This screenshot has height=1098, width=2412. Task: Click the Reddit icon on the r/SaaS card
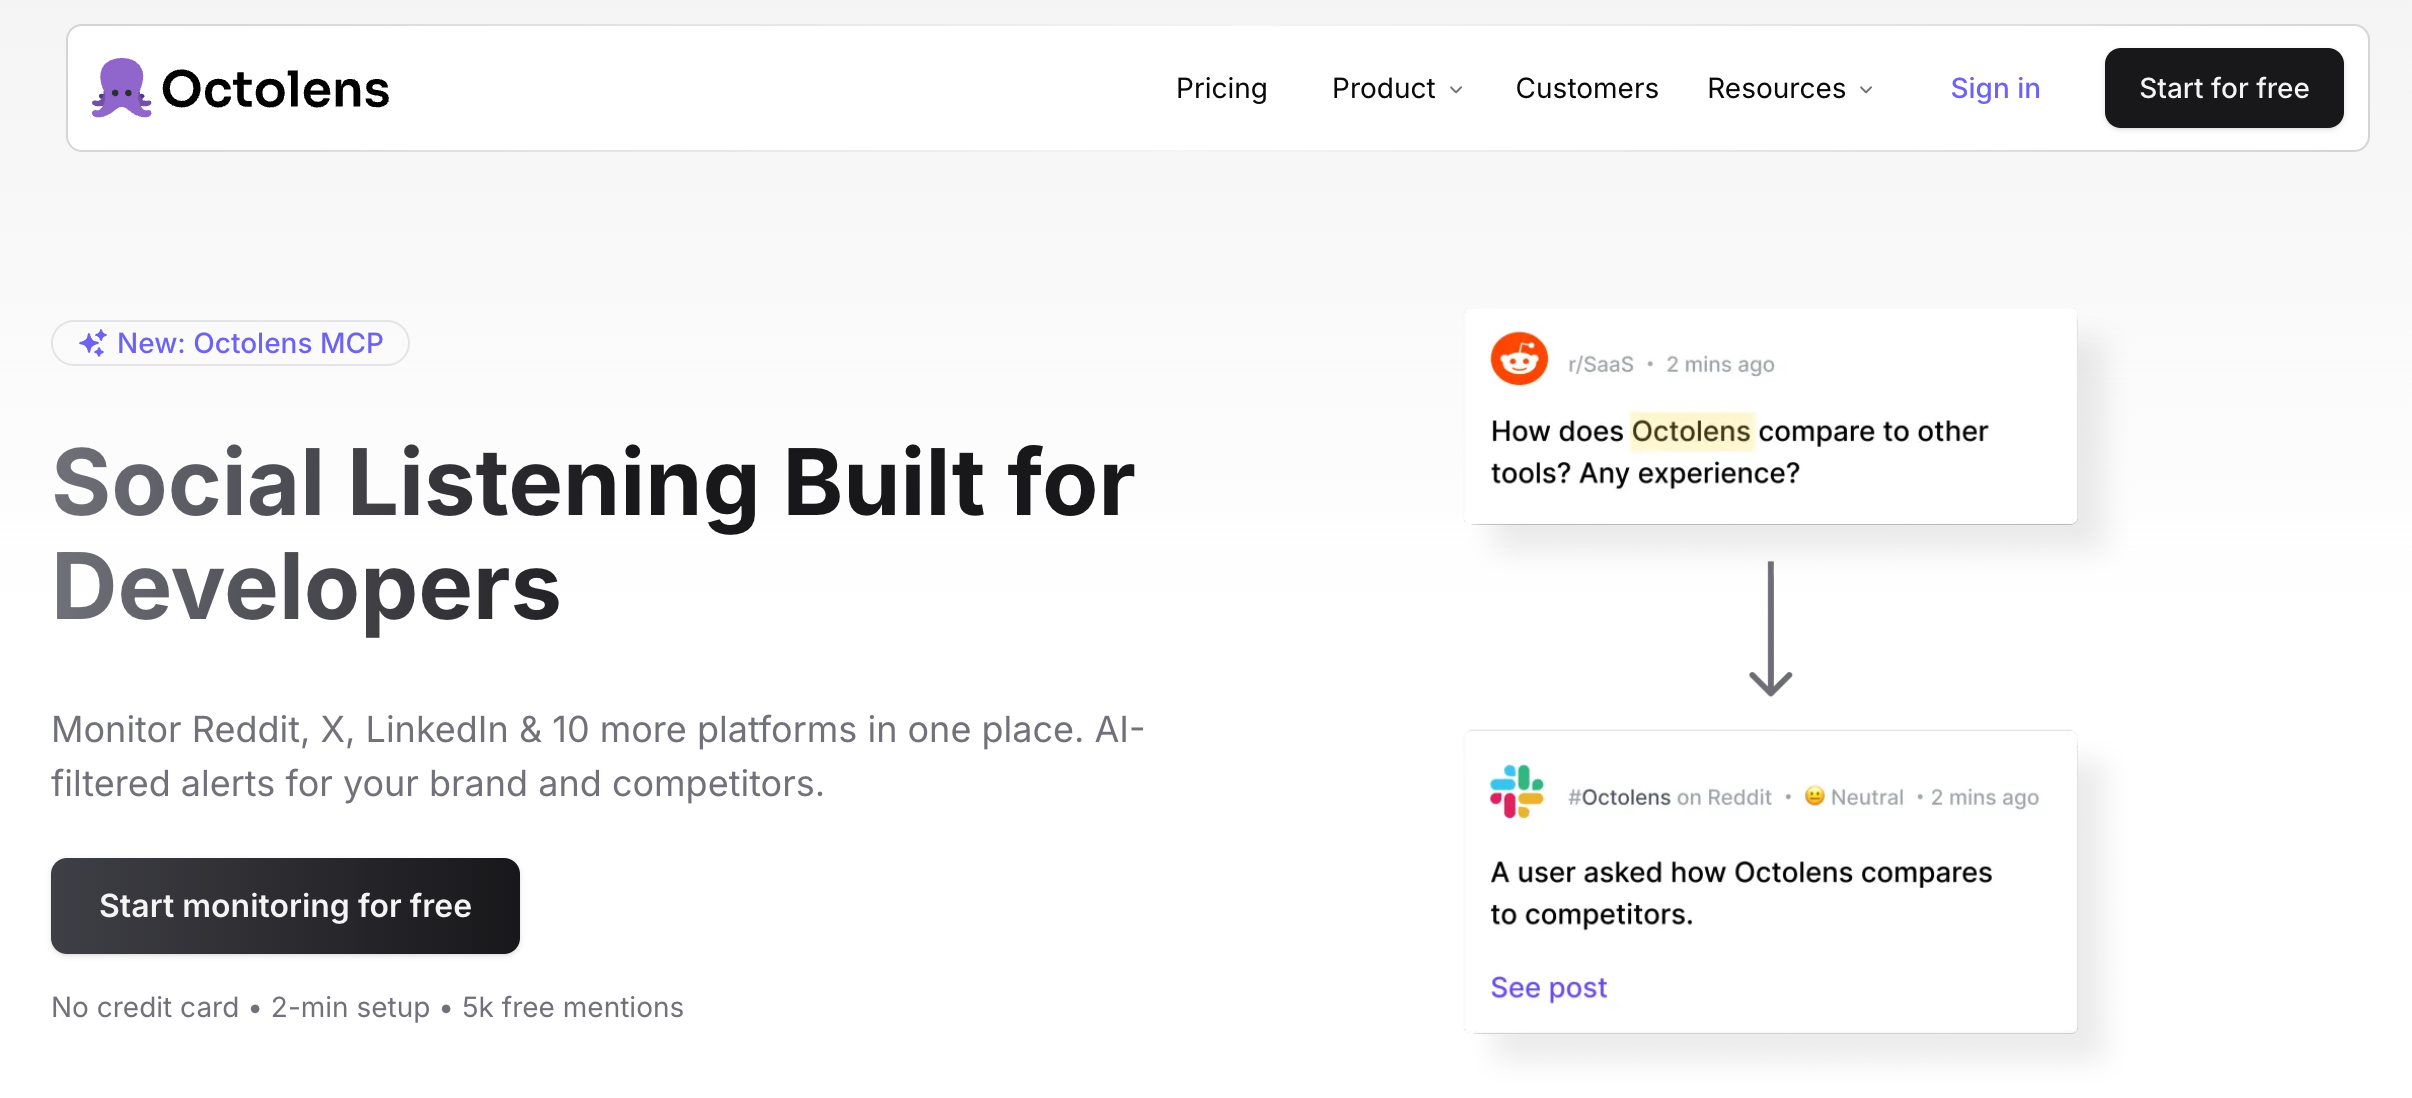(x=1519, y=359)
